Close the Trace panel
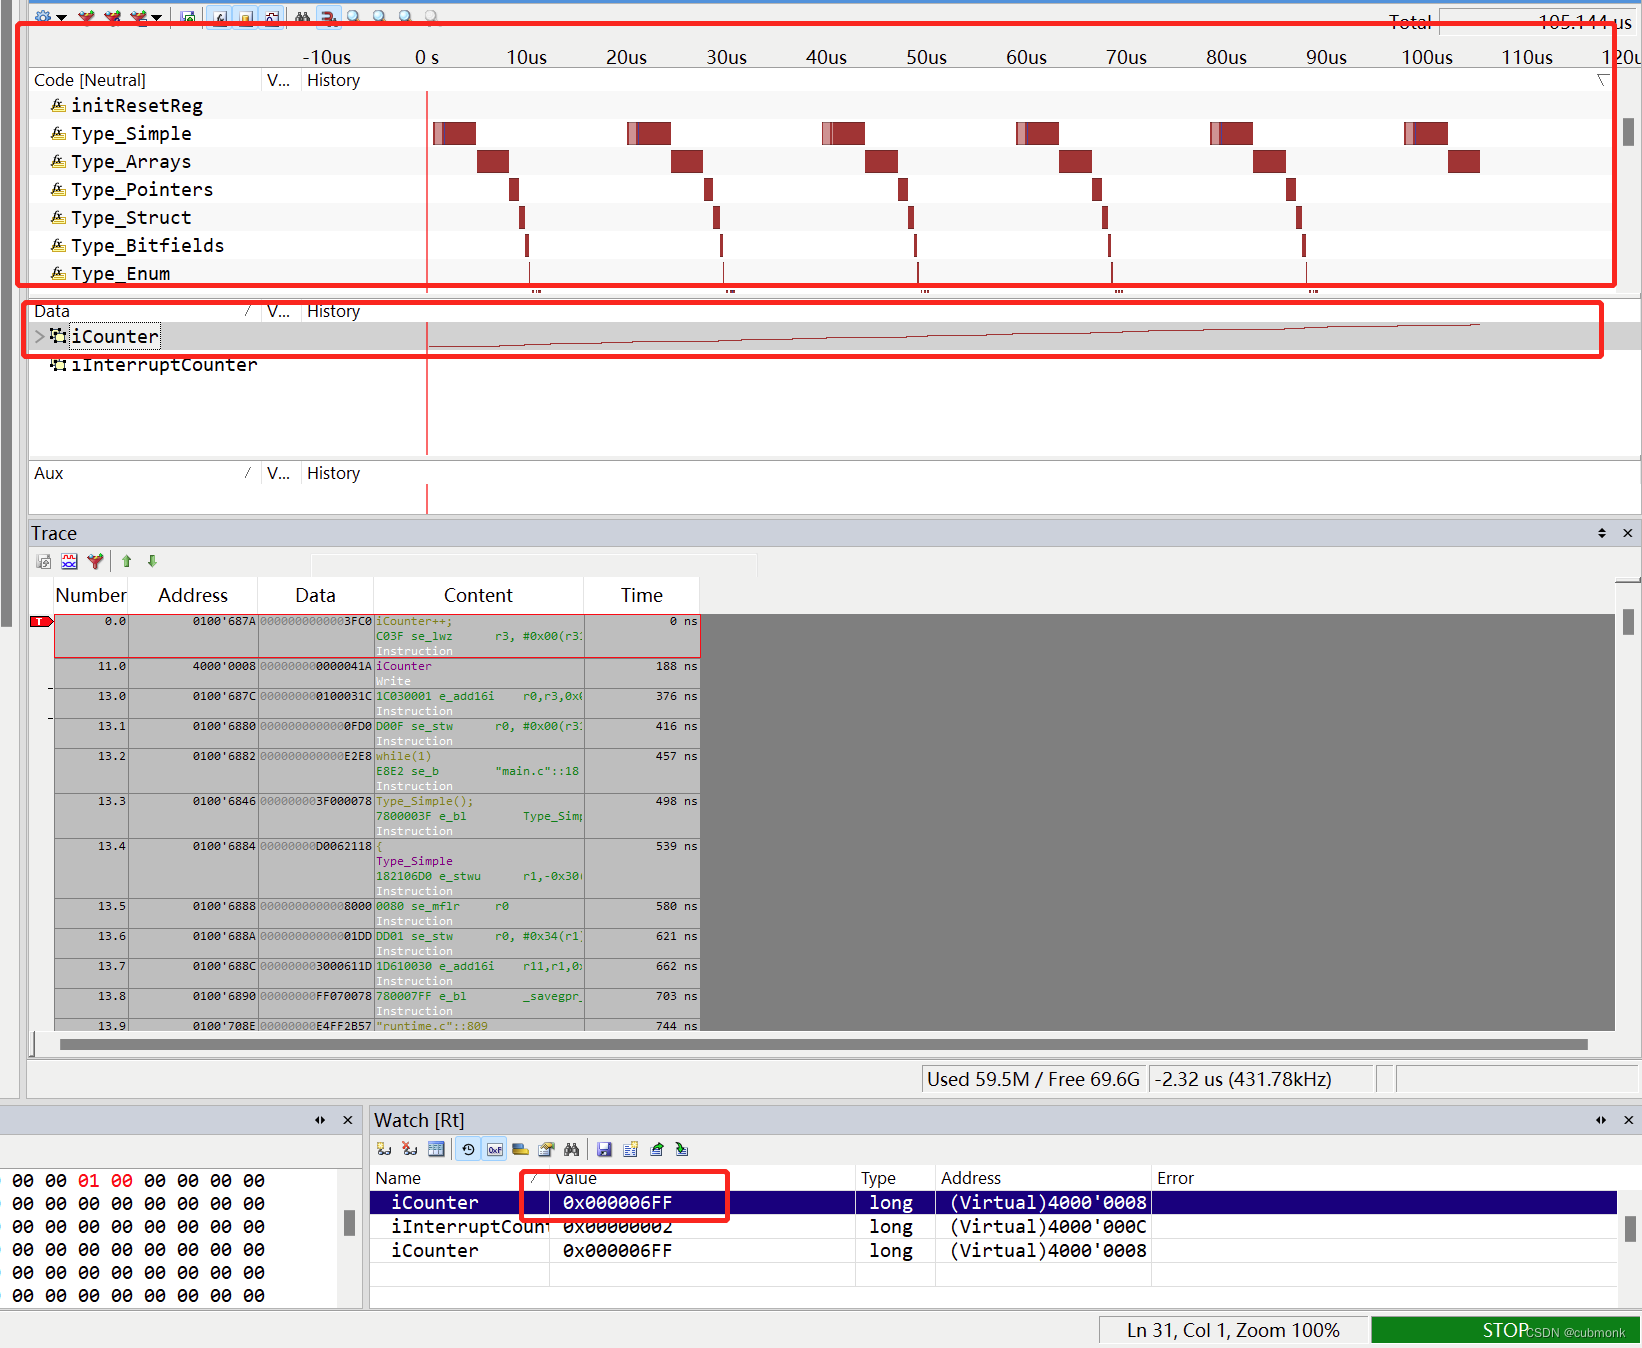Screen dimensions: 1642x1348 click(x=1627, y=533)
